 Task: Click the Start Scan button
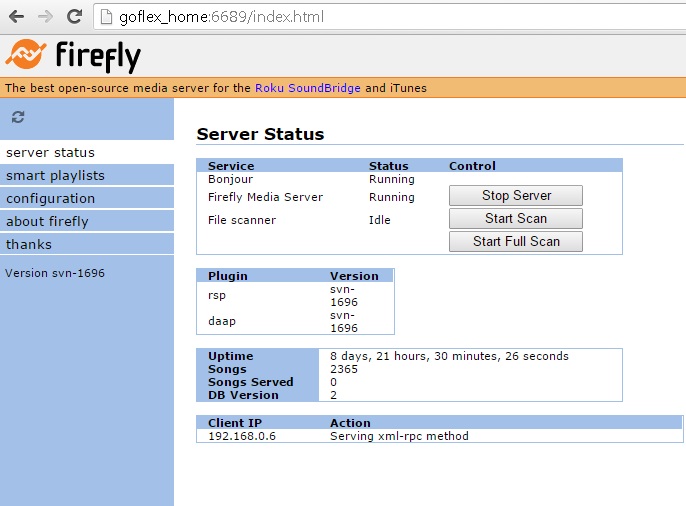516,218
